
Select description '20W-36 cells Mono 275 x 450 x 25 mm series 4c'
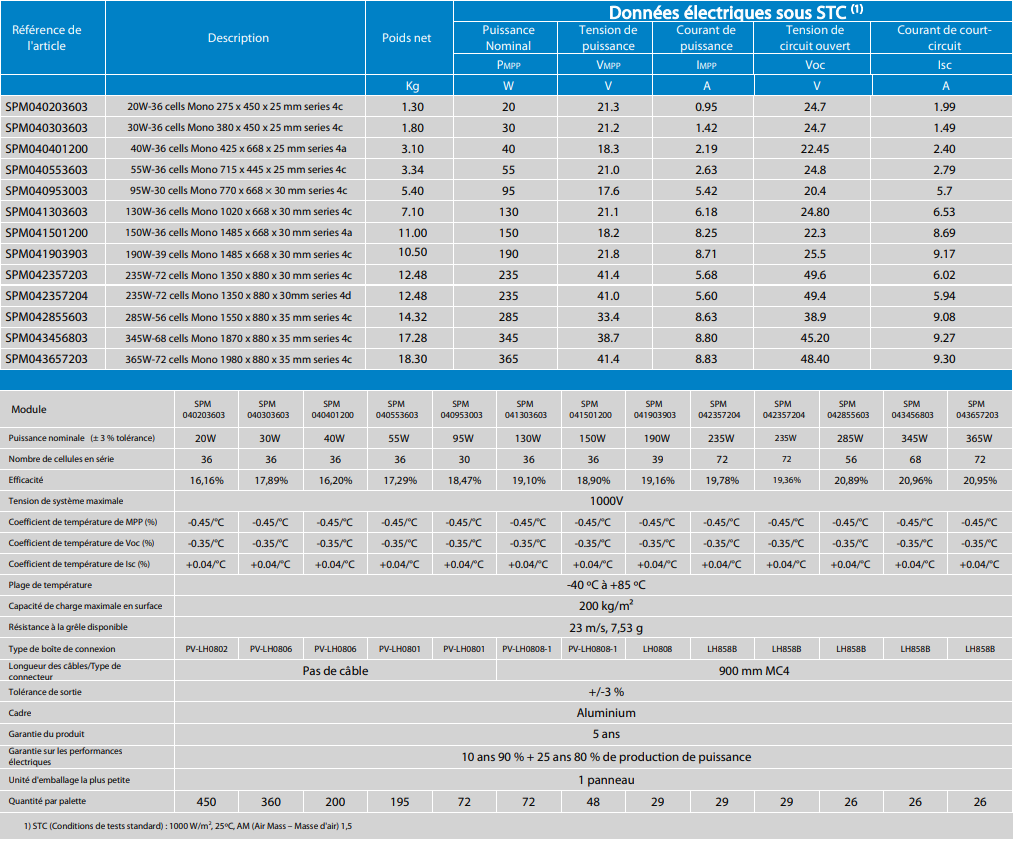(235, 107)
